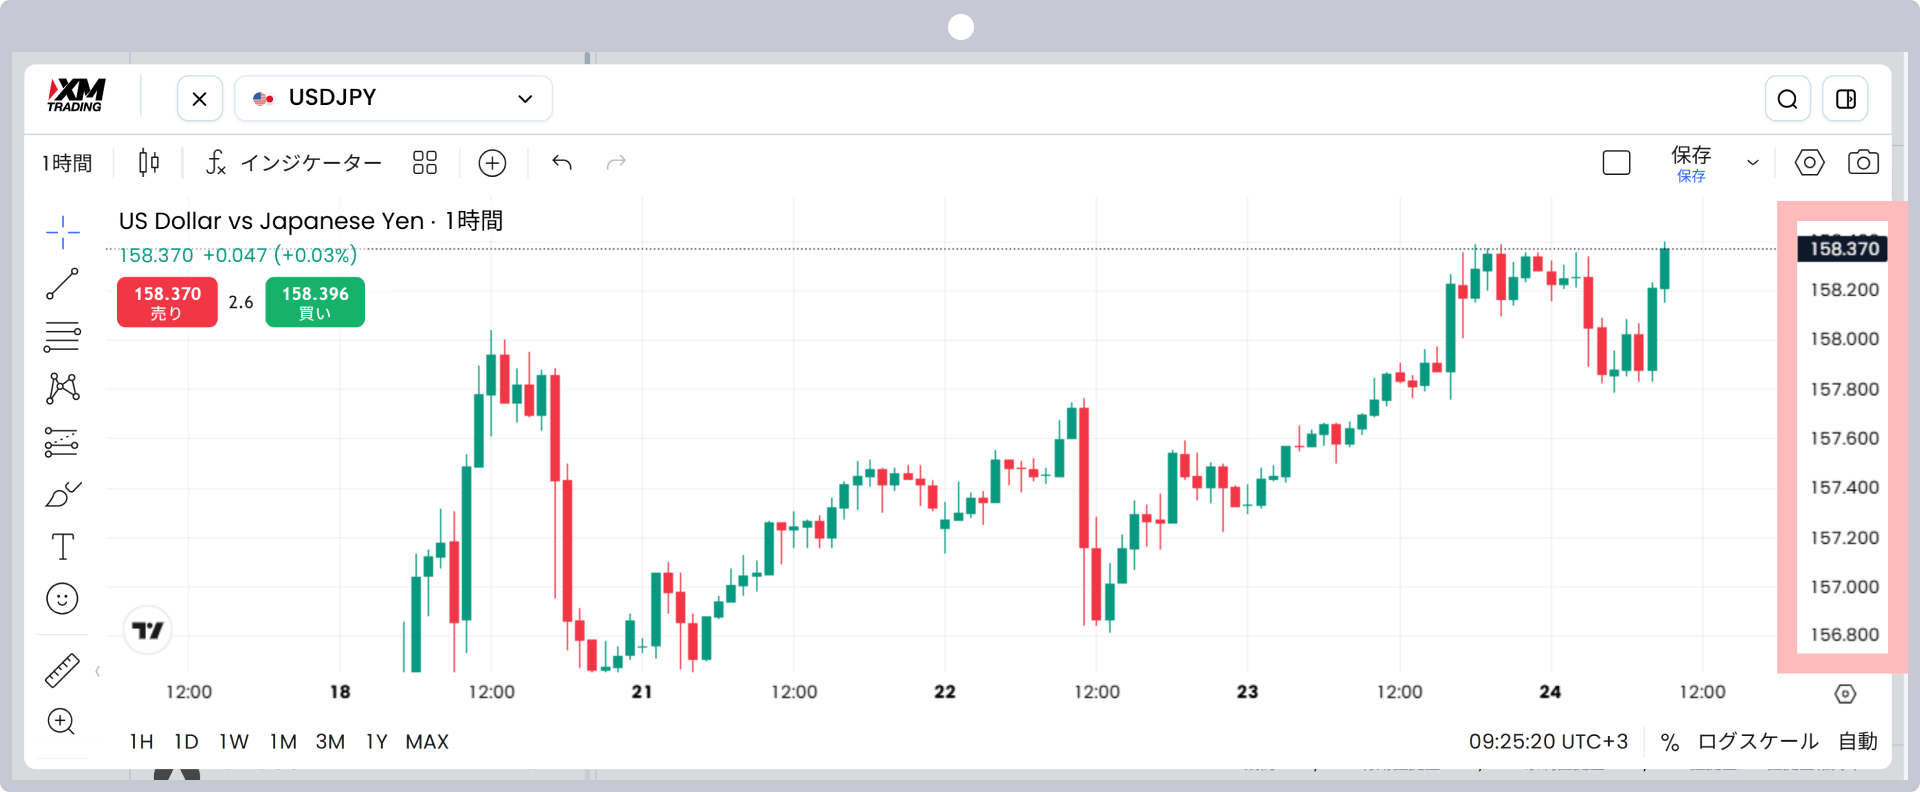Take a chart snapshot with camera
Screen dimensions: 1920x792
click(x=1863, y=162)
